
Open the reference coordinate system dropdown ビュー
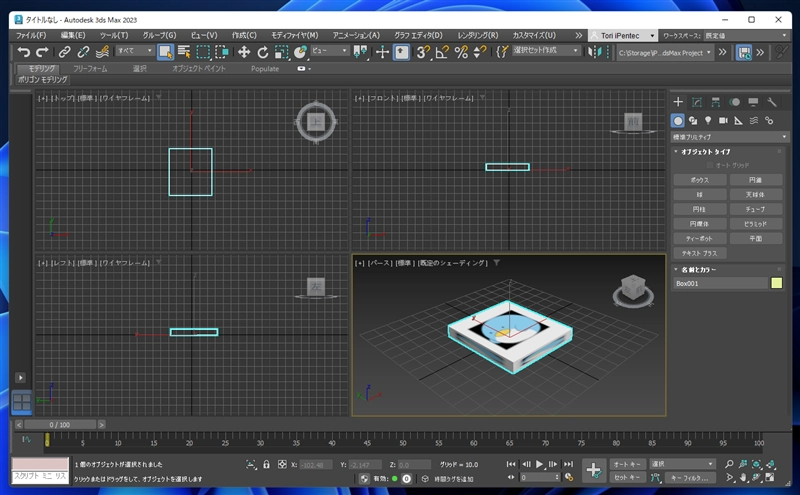point(330,51)
